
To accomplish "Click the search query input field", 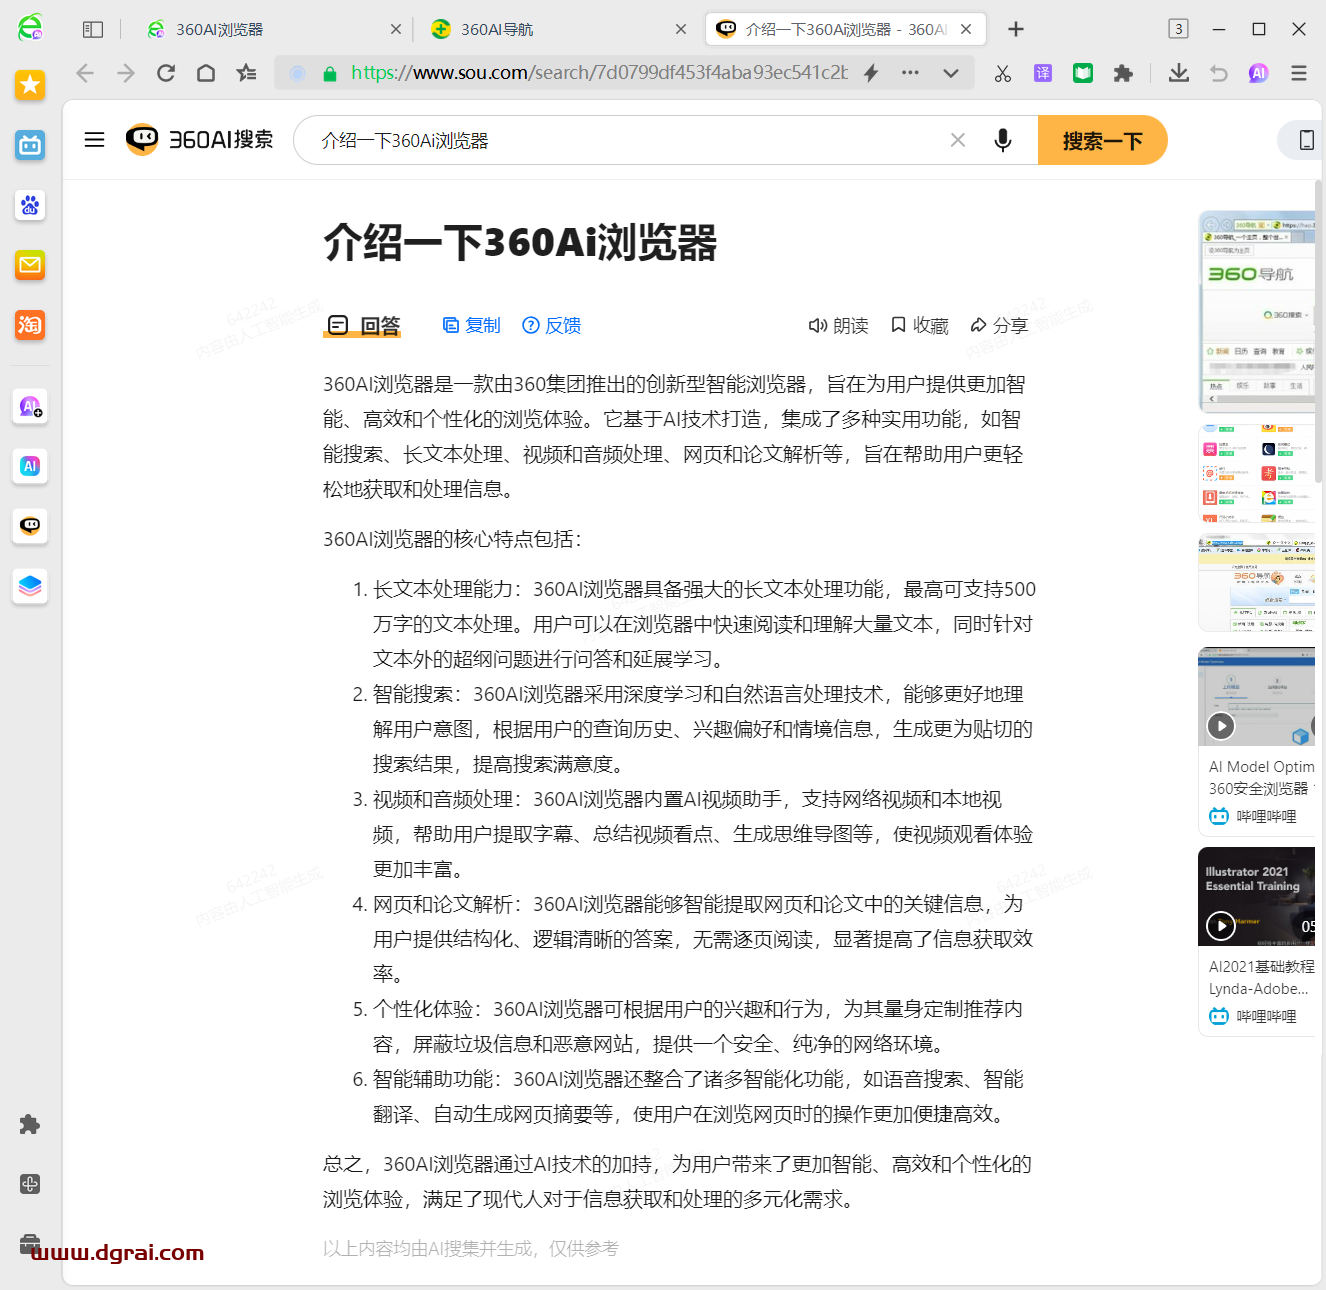I will click(620, 140).
